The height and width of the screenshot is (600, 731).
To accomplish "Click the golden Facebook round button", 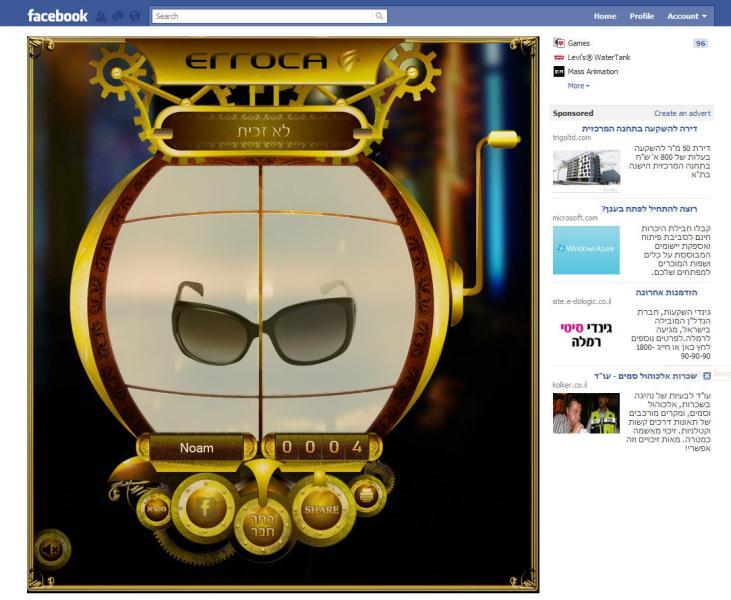I will [205, 507].
